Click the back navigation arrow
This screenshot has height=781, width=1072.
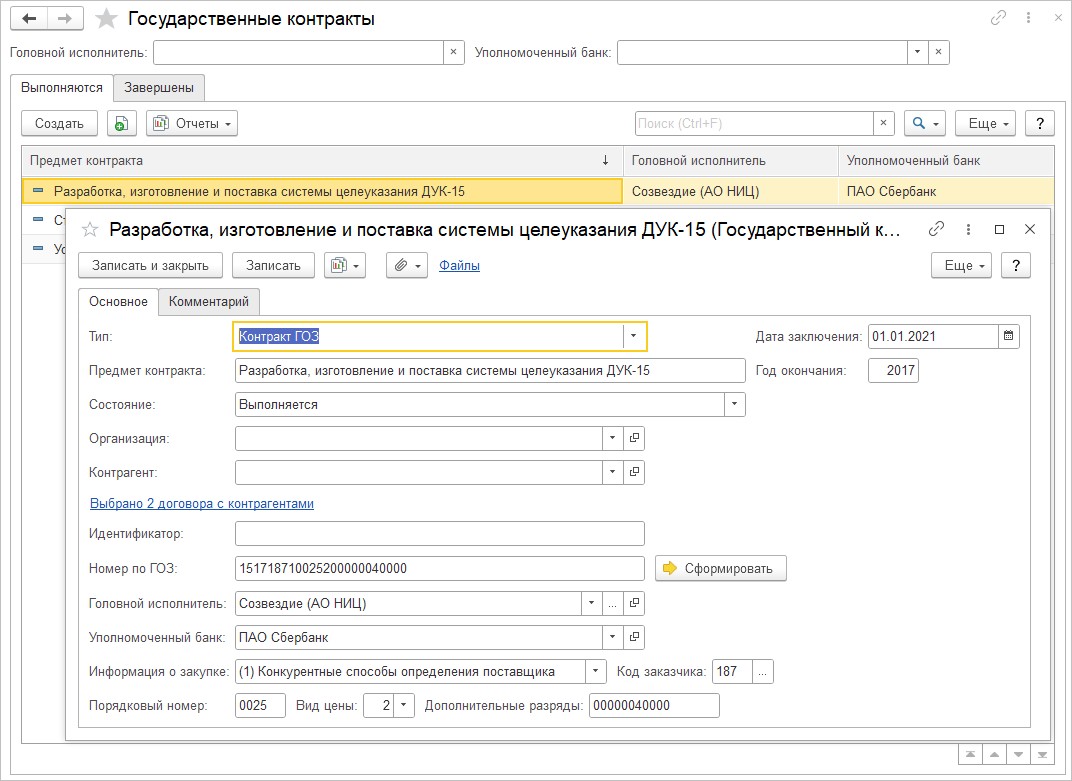[29, 19]
